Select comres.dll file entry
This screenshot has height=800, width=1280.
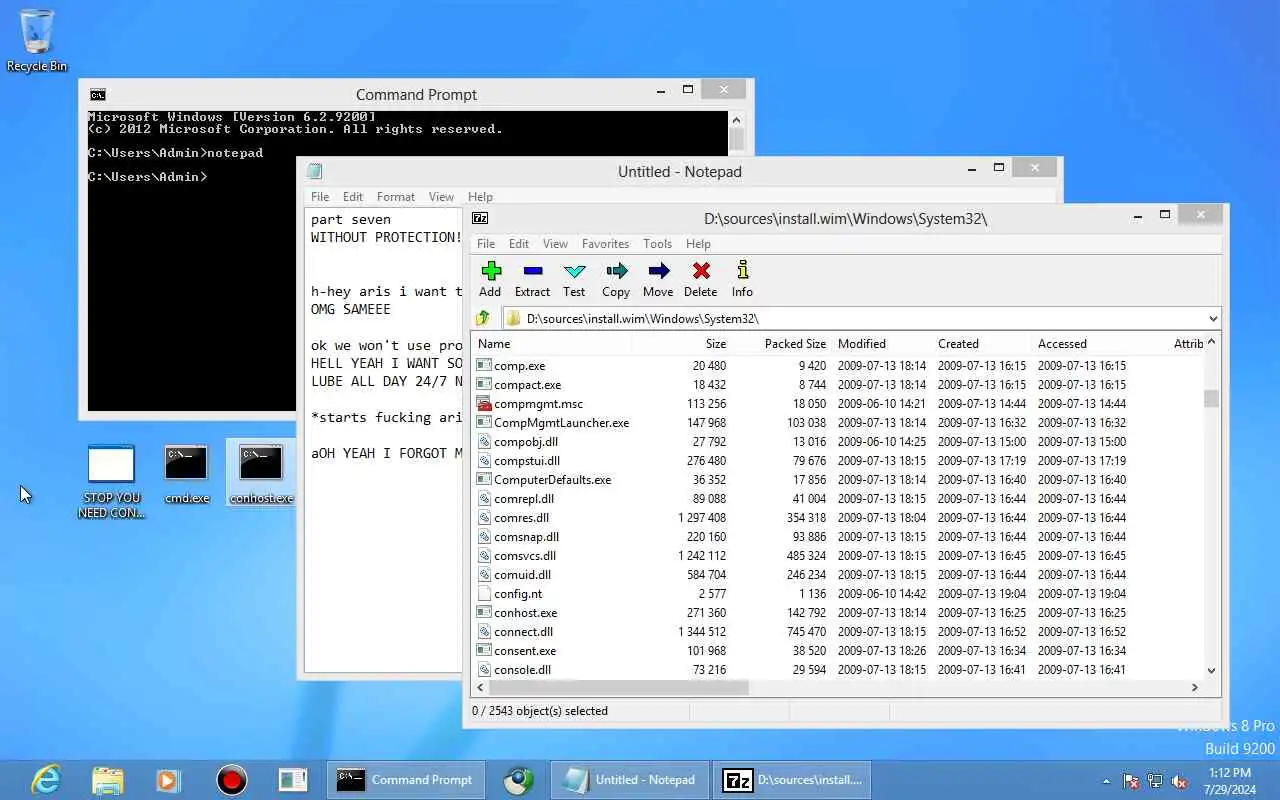pyautogui.click(x=521, y=518)
